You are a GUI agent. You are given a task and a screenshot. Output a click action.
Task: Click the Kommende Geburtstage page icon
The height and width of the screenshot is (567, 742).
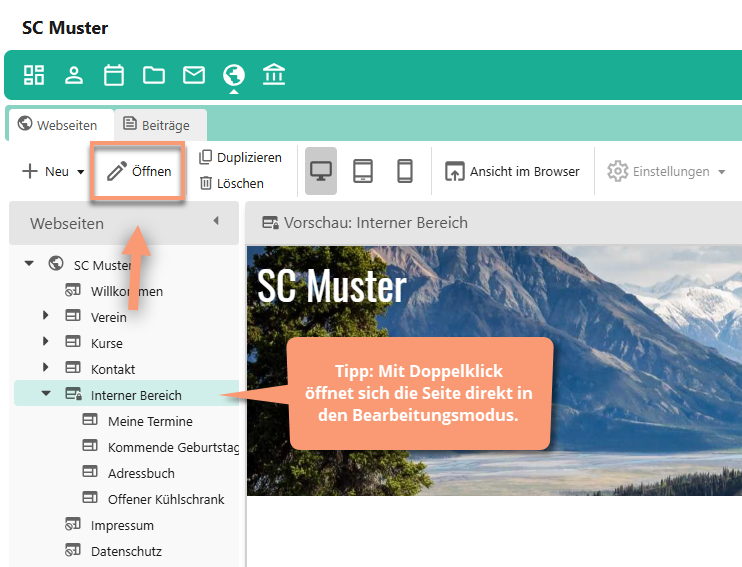(90, 445)
